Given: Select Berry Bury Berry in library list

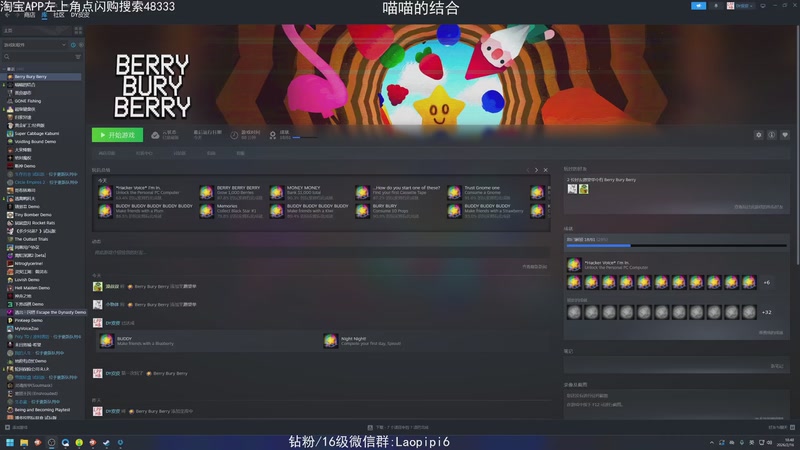Looking at the screenshot, I should point(42,77).
